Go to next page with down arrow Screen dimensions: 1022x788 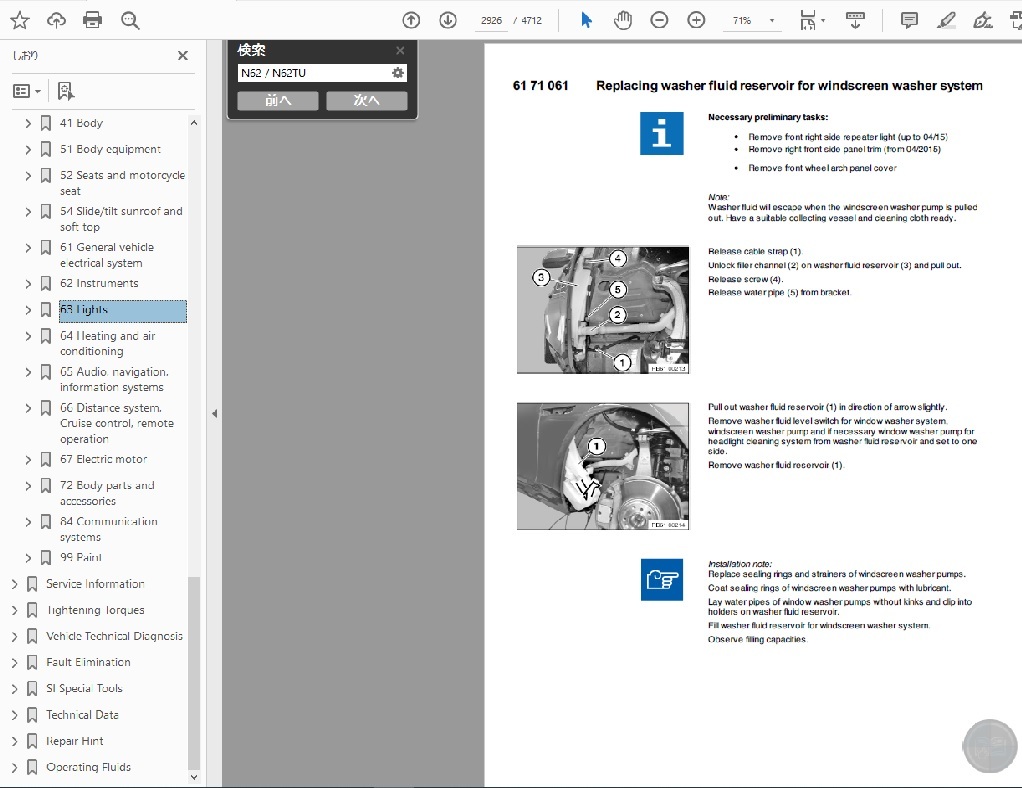[x=448, y=20]
